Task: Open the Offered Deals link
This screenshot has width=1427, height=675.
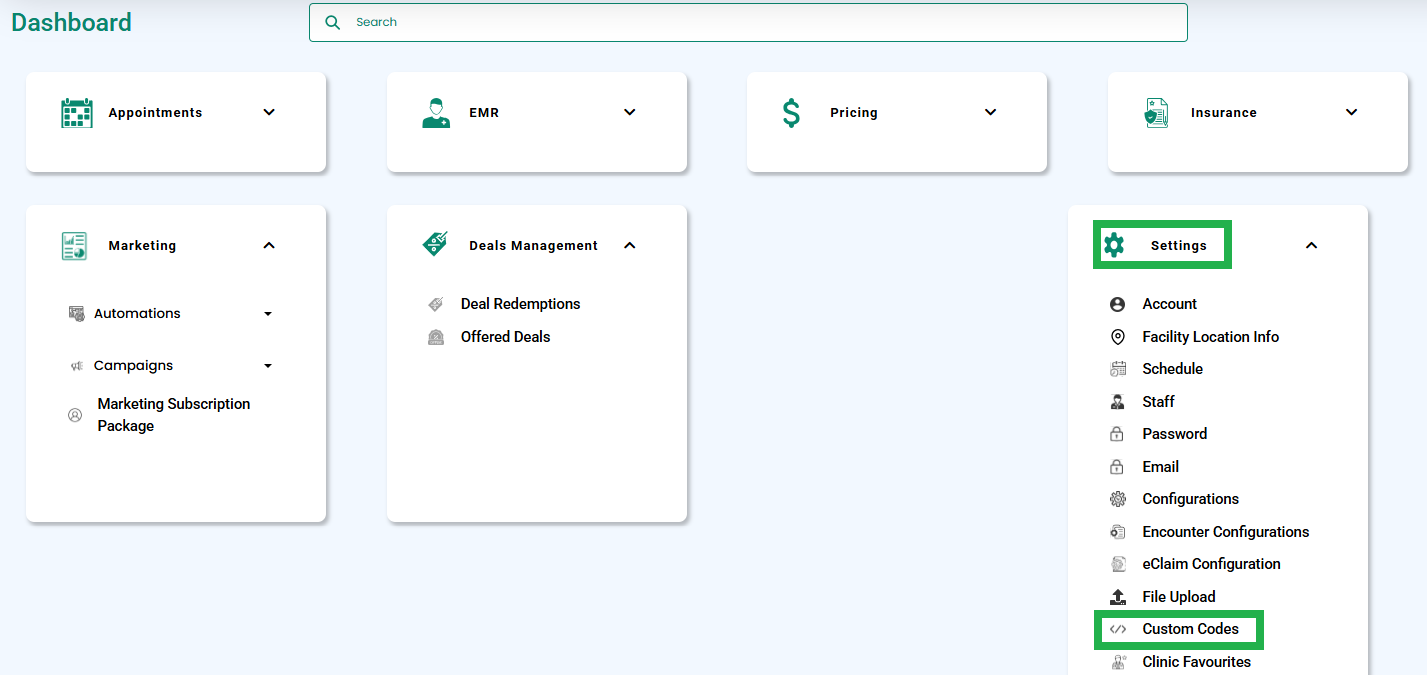Action: 505,337
